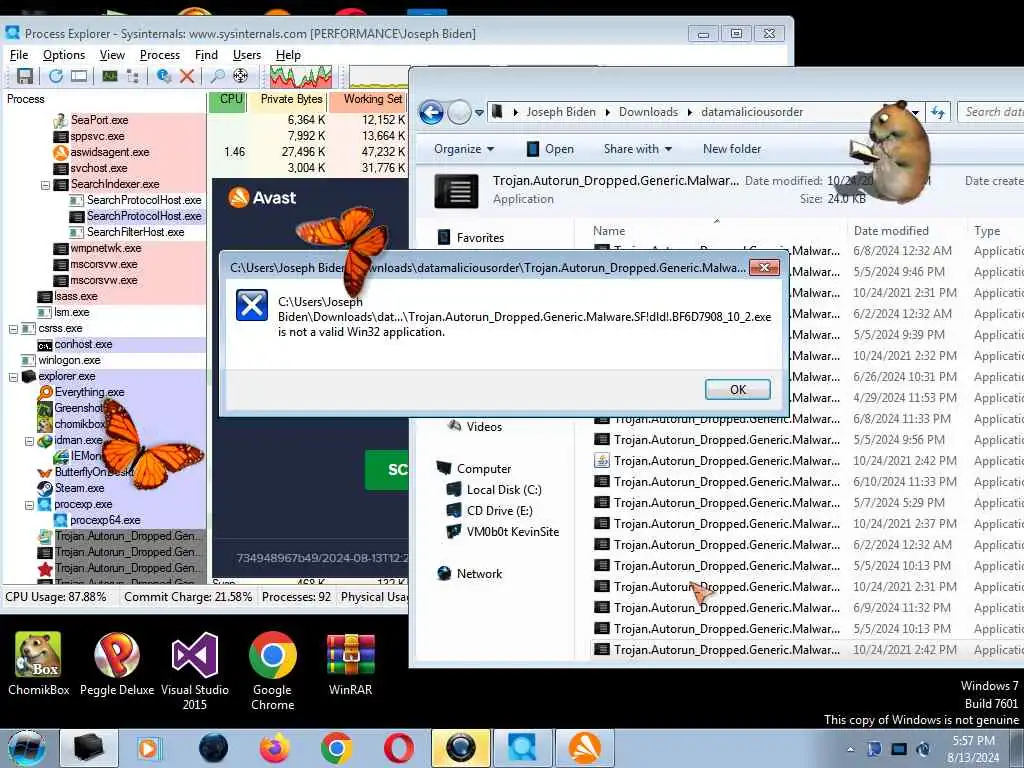The height and width of the screenshot is (768, 1024).
Task: Click Chrome icon in the taskbar
Action: pyautogui.click(x=336, y=748)
